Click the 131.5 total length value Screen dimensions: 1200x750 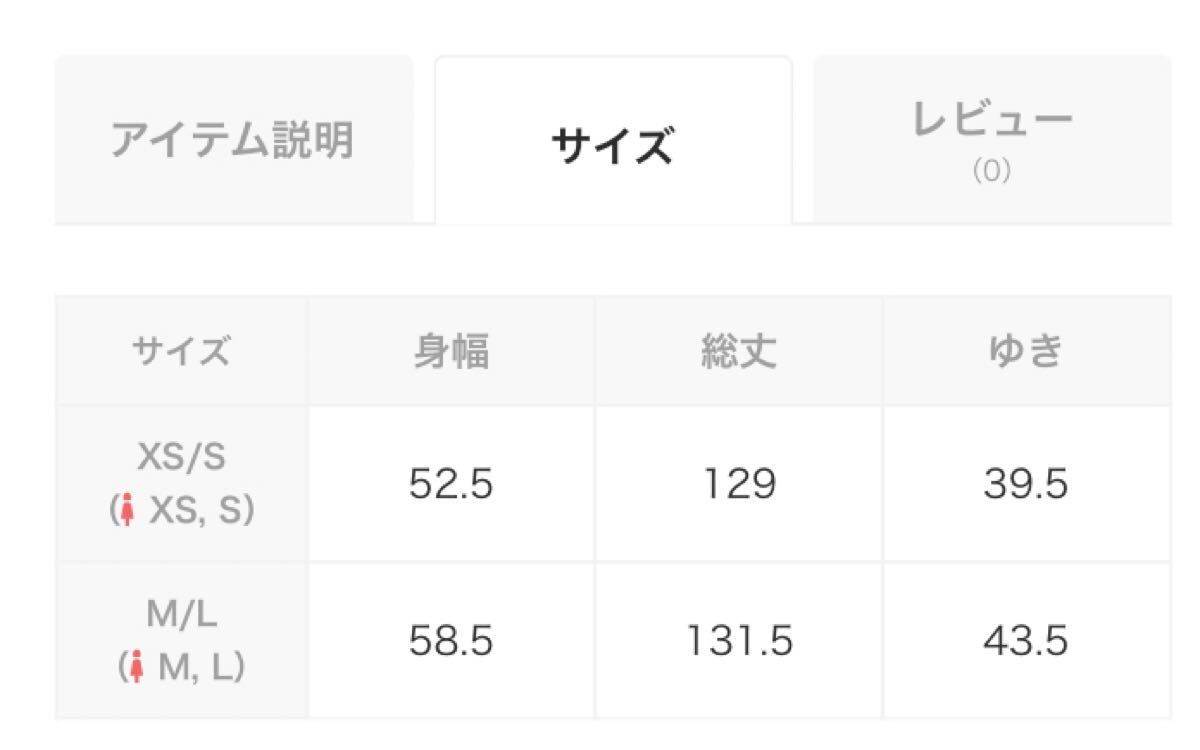click(x=739, y=641)
